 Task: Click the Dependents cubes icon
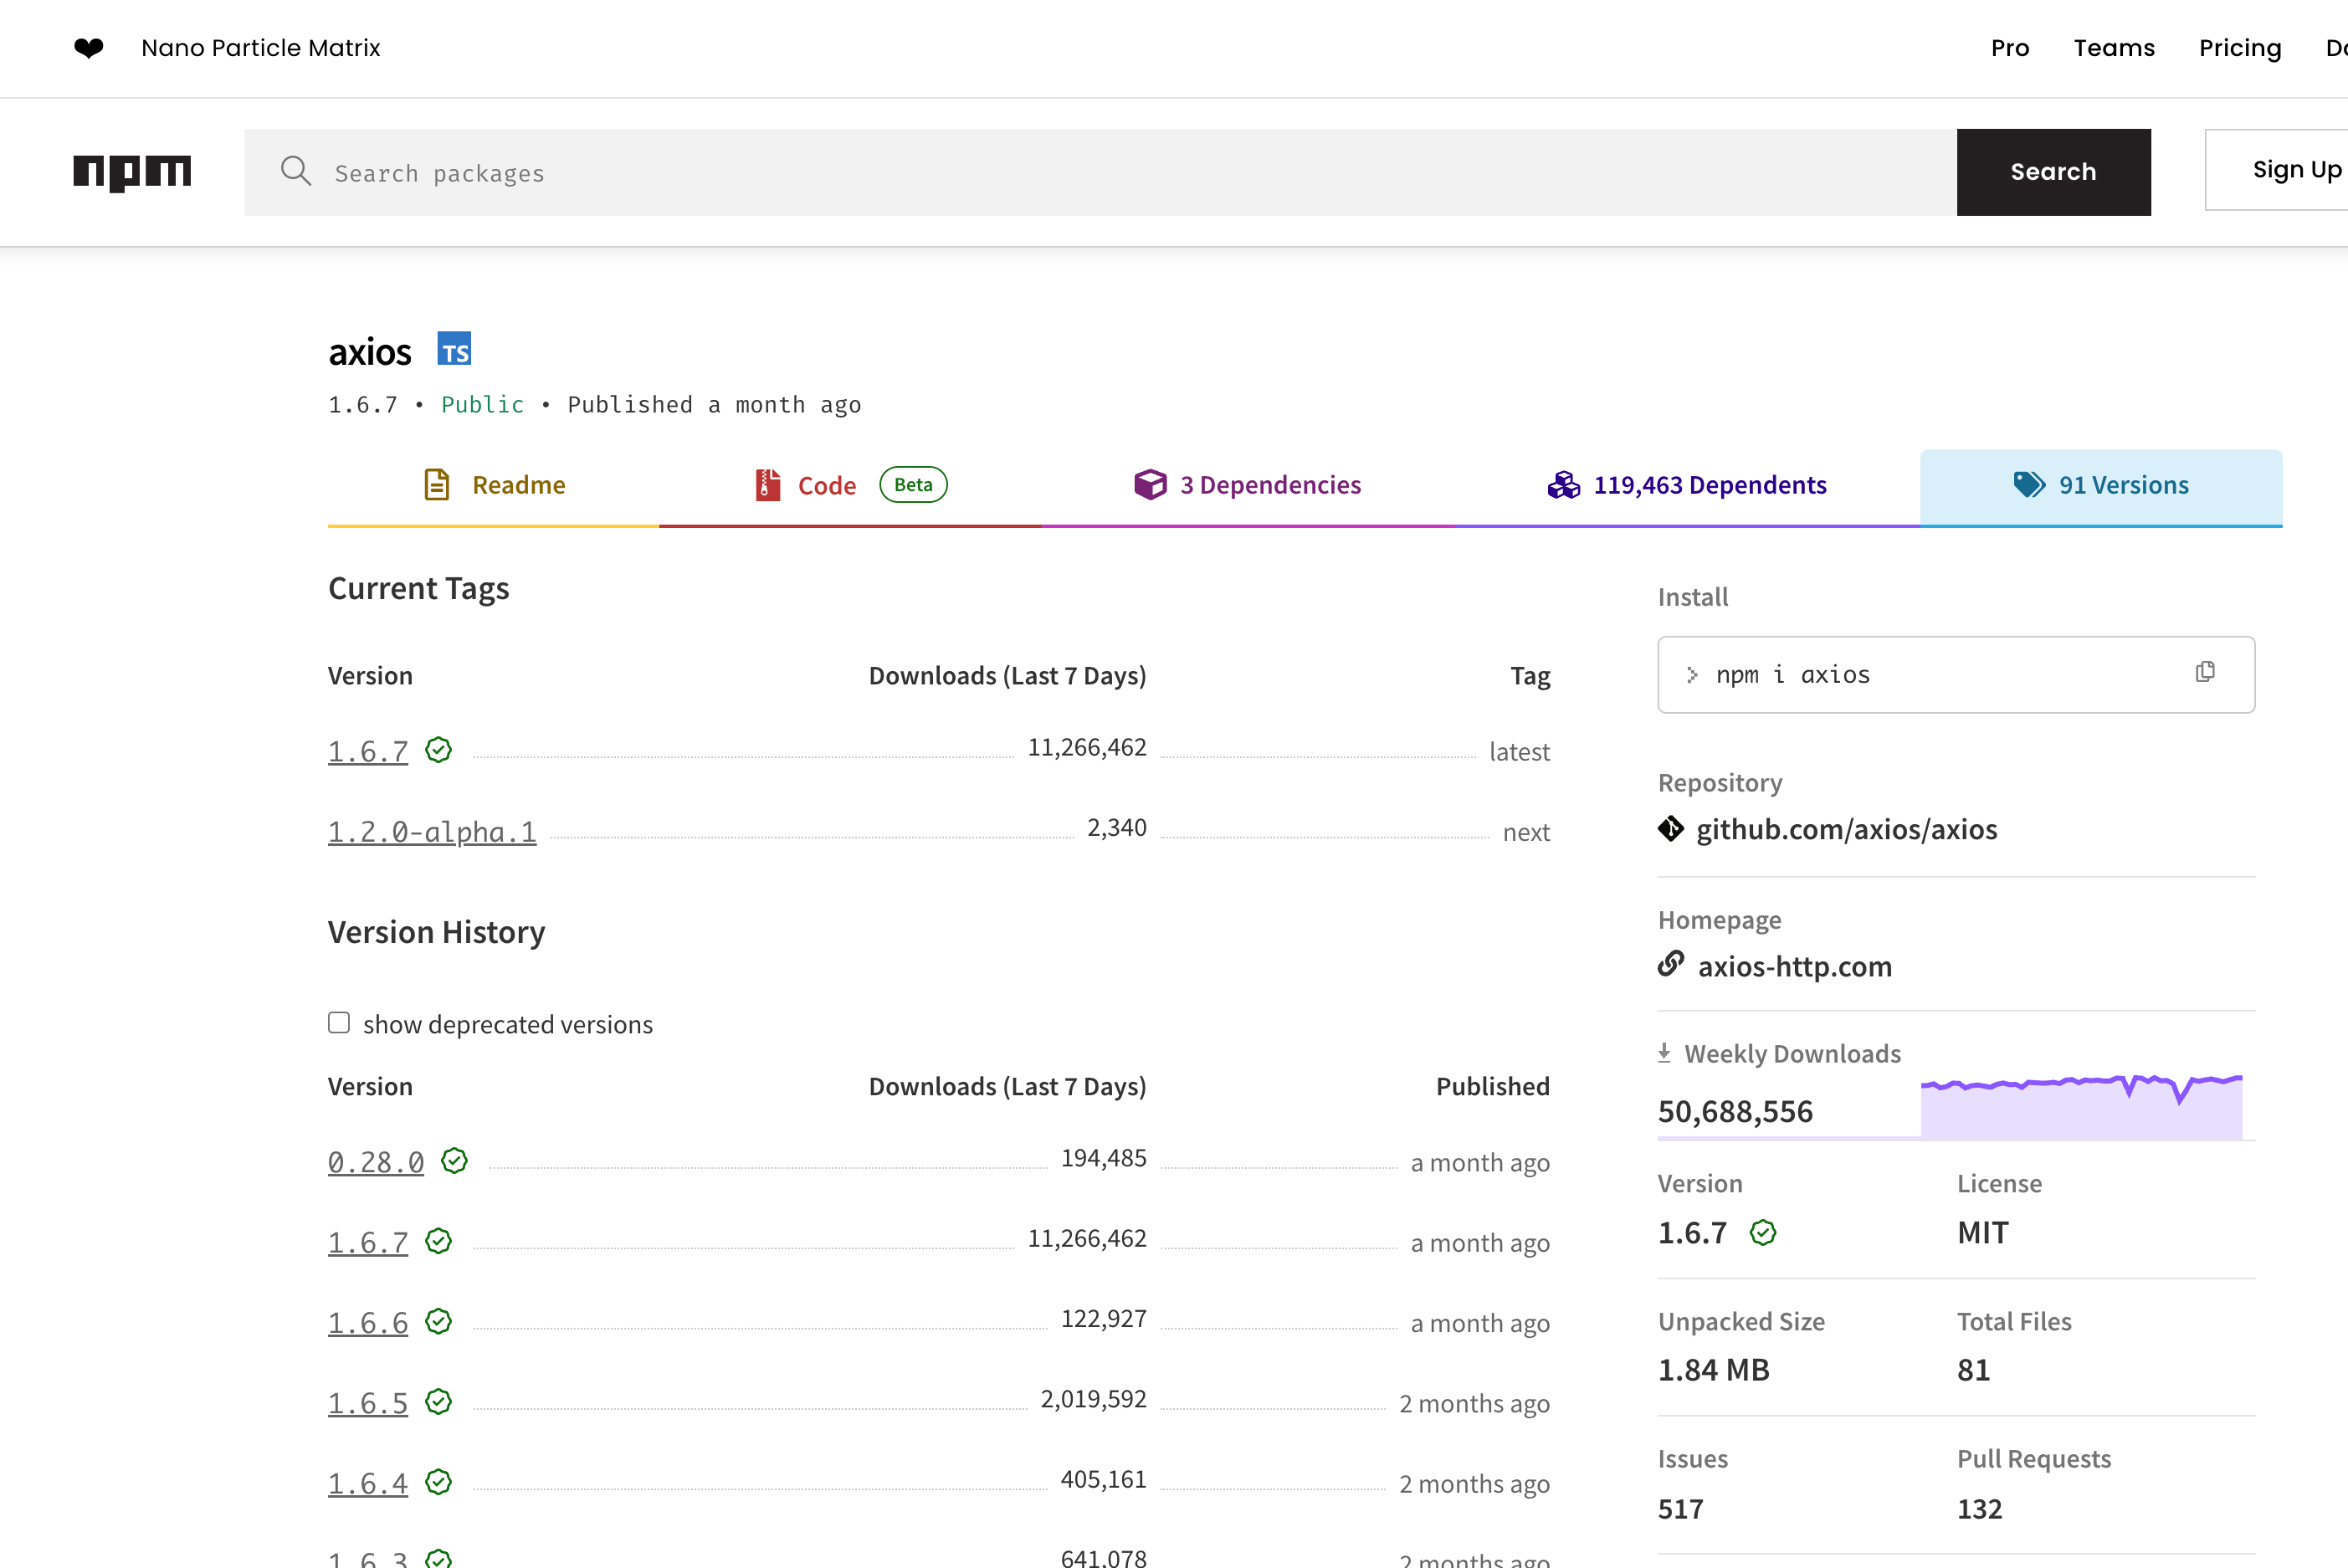point(1564,485)
